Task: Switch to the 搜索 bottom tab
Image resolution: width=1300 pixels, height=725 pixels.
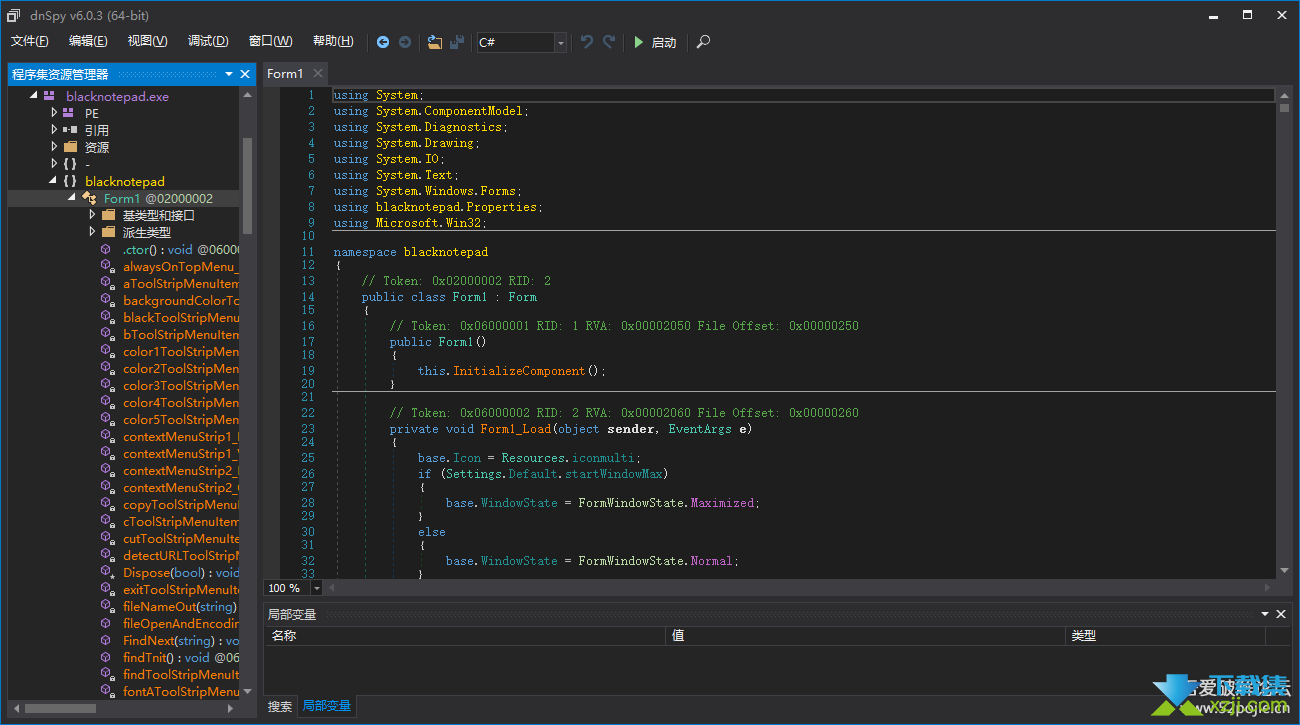Action: 280,706
